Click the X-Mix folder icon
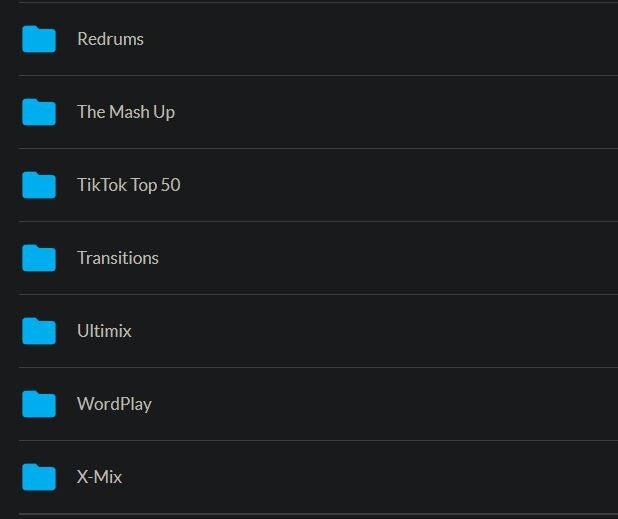Viewport: 618px width, 519px height. [39, 477]
